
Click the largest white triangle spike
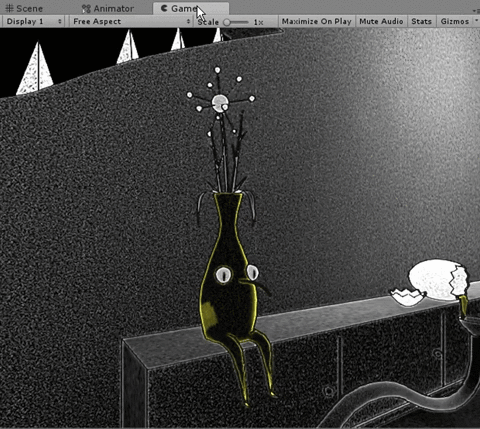(36, 68)
